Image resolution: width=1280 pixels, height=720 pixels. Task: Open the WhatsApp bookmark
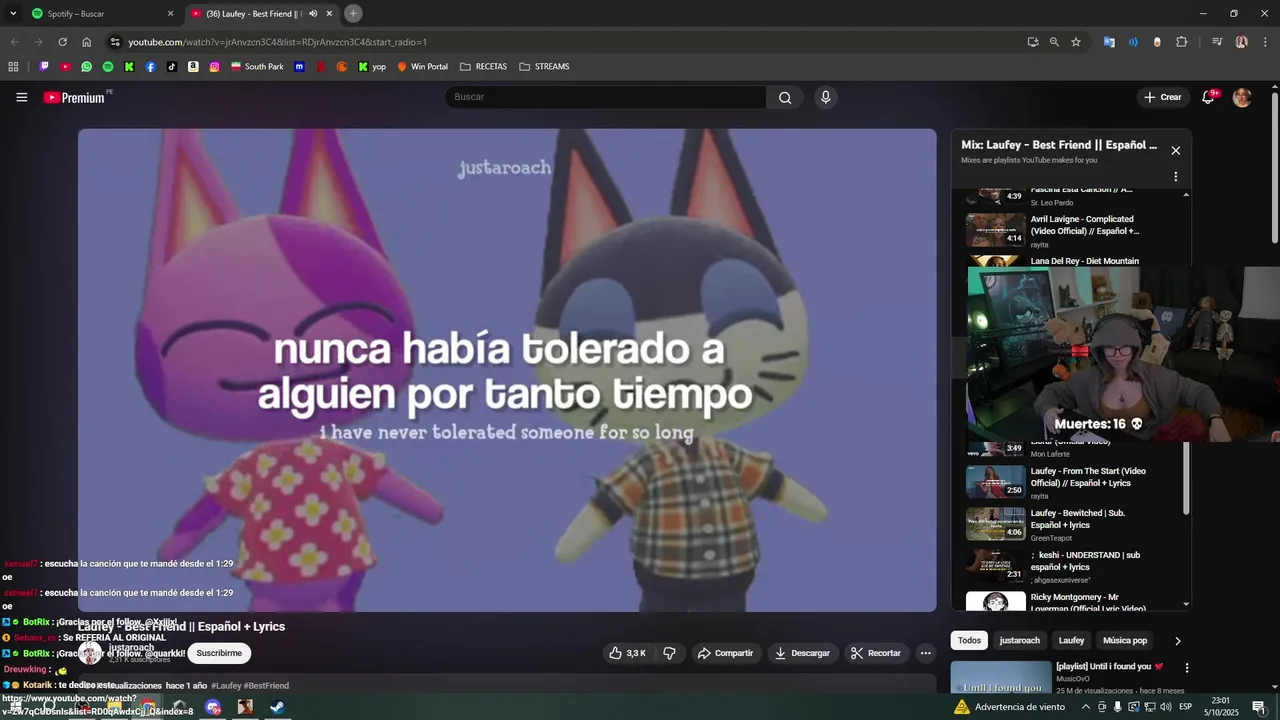pos(87,67)
